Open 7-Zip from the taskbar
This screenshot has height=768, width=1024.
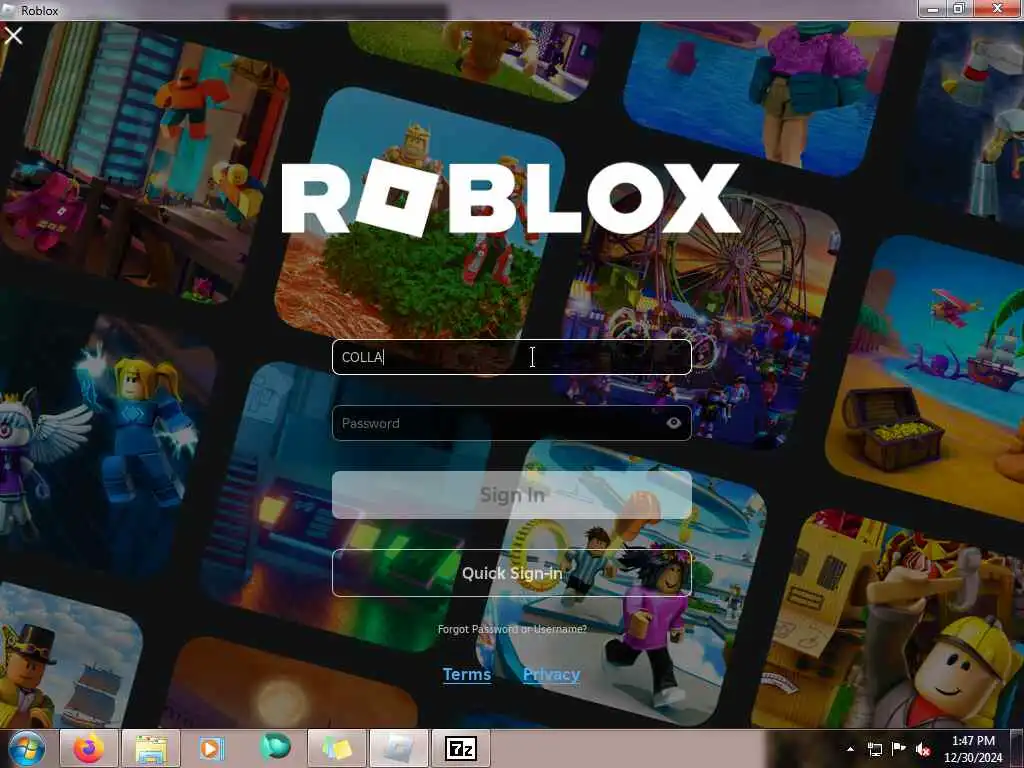[460, 748]
